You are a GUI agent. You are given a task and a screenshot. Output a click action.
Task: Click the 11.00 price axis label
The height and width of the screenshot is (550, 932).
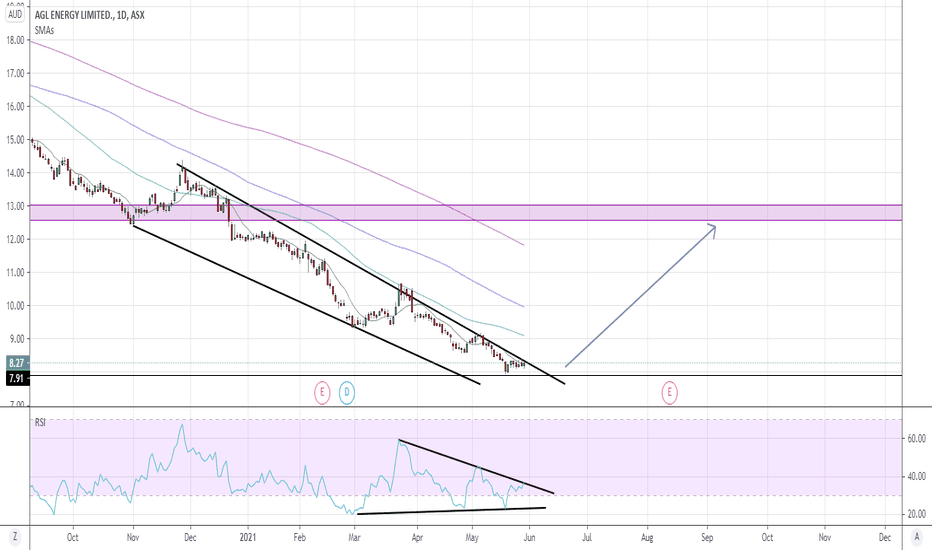16,273
